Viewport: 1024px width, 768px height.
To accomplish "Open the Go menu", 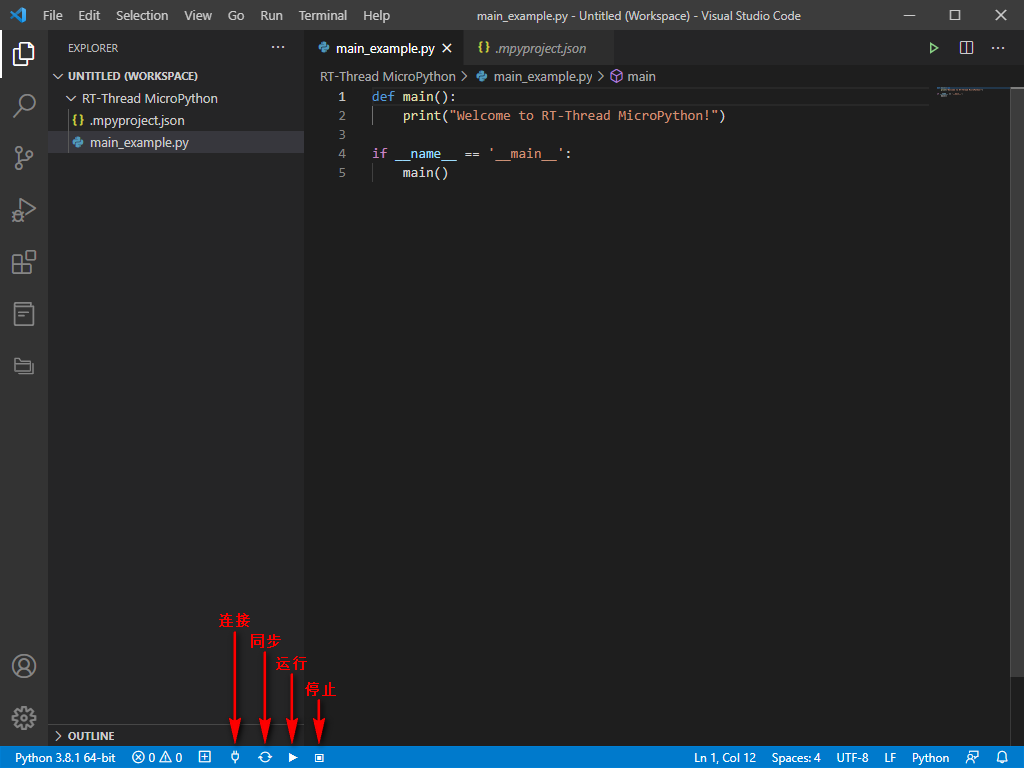I will 236,15.
